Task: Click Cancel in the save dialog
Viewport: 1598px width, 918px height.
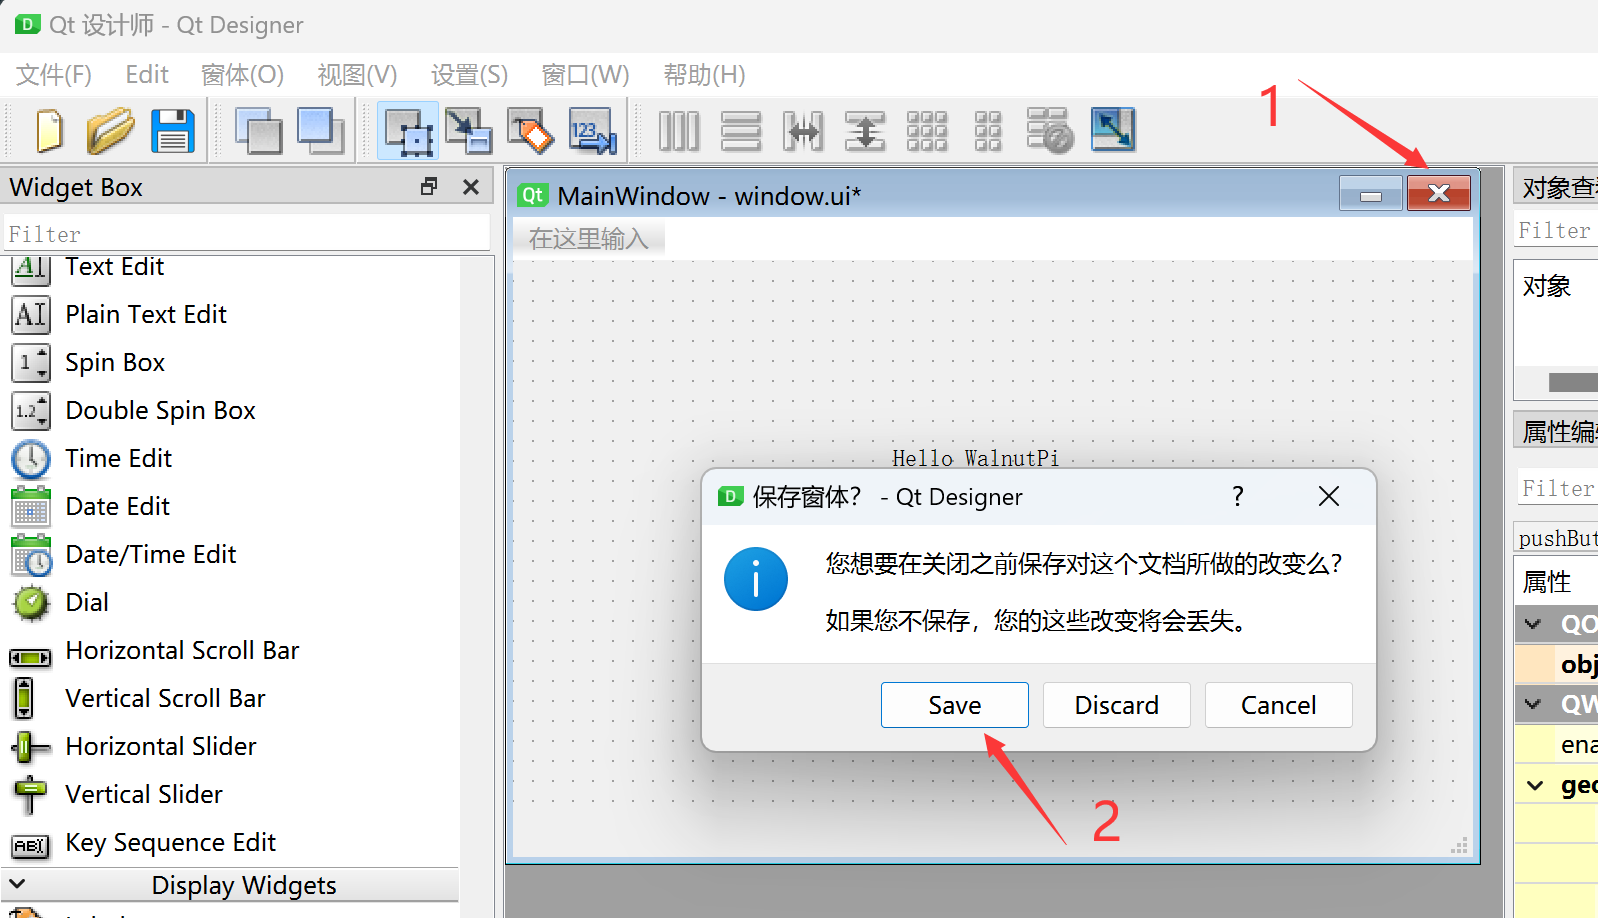Action: coord(1278,705)
